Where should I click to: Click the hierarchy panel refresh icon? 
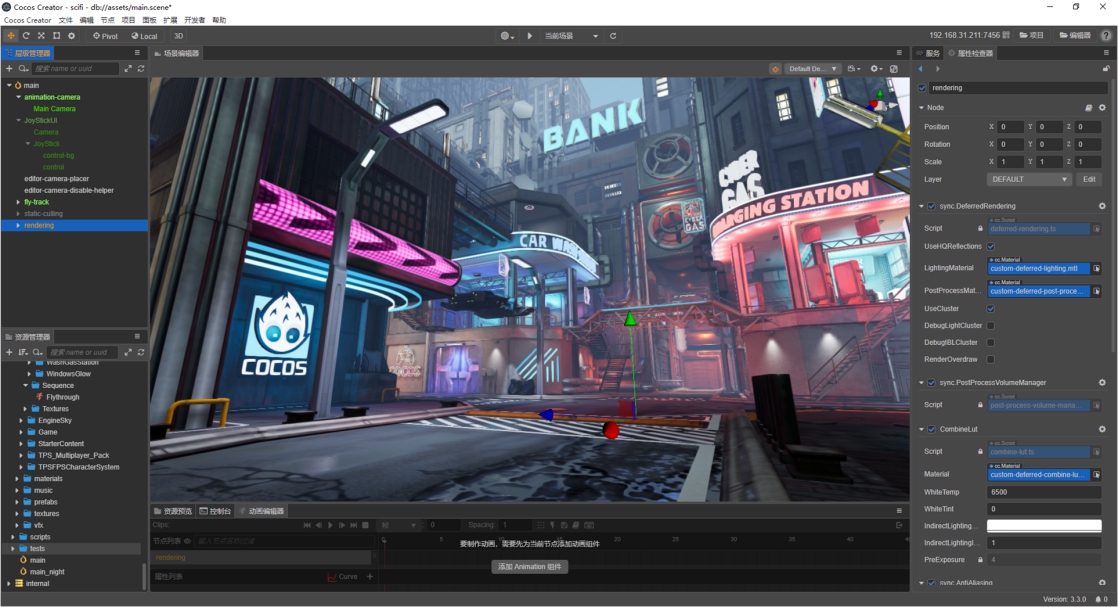tap(141, 69)
